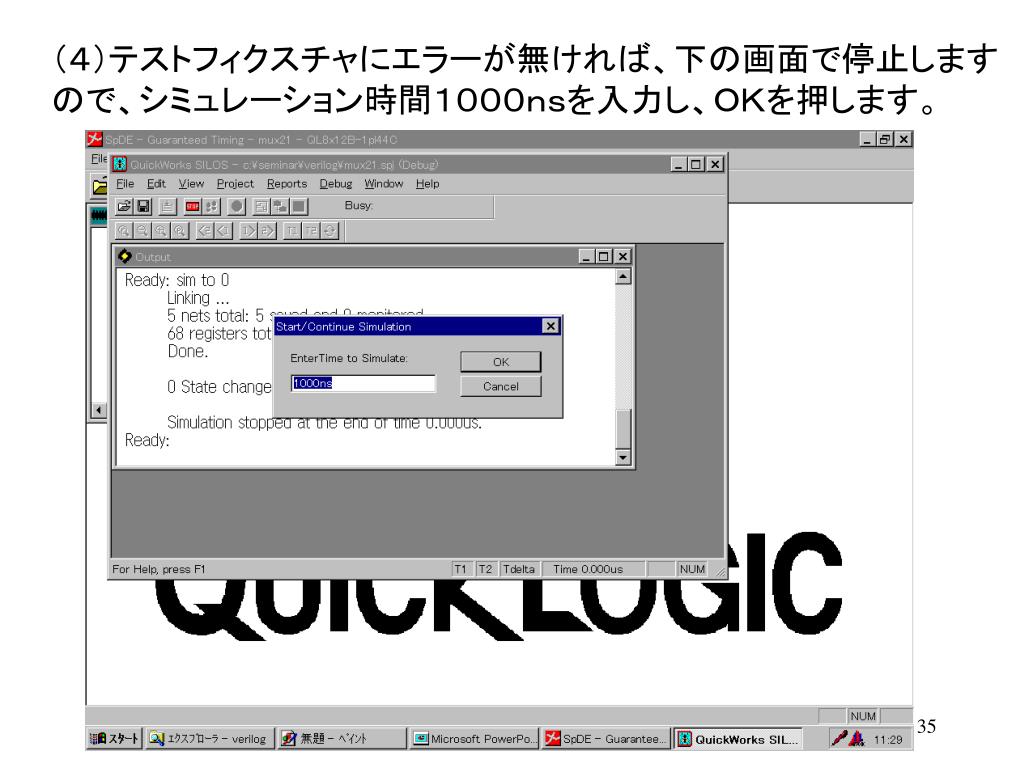The width and height of the screenshot is (1024, 768).
Task: Click the Open project folder toolbar icon
Action: pos(123,206)
